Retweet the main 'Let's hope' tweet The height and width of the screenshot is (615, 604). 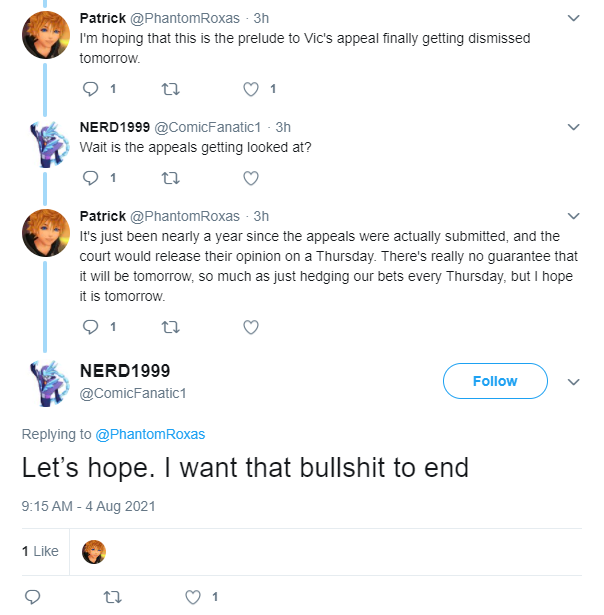(113, 597)
